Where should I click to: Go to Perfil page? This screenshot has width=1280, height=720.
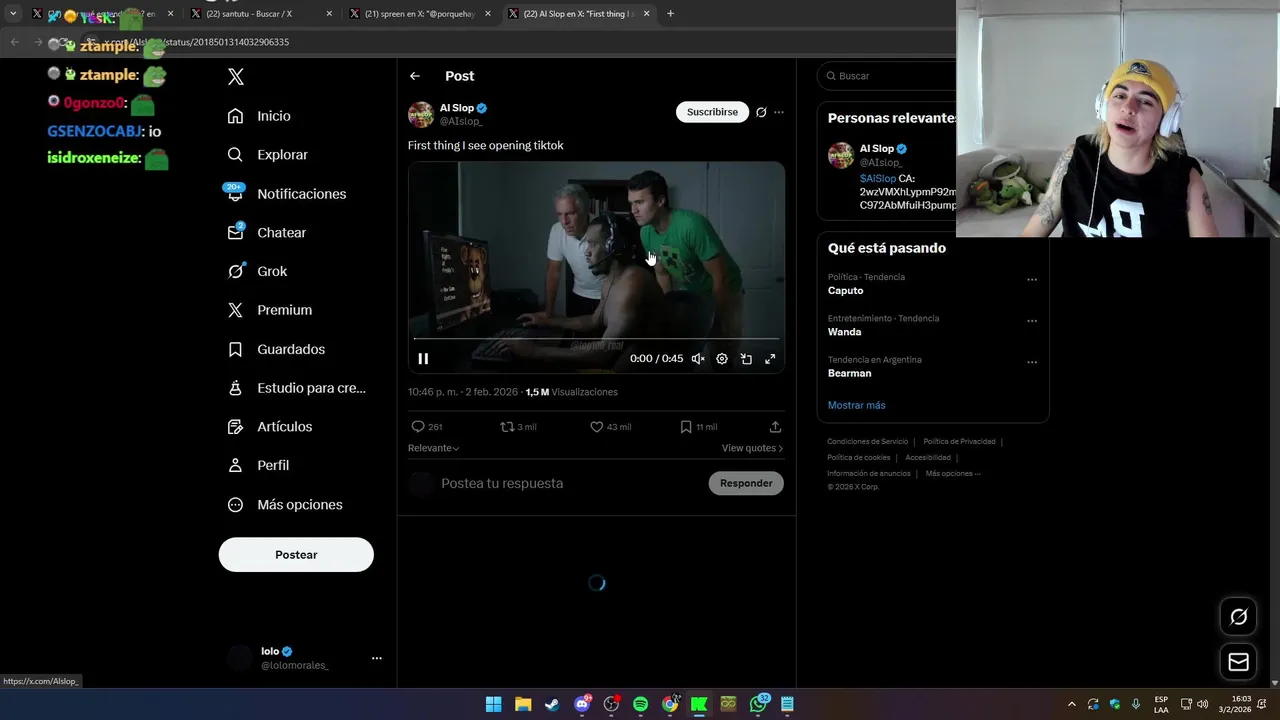tap(258, 465)
